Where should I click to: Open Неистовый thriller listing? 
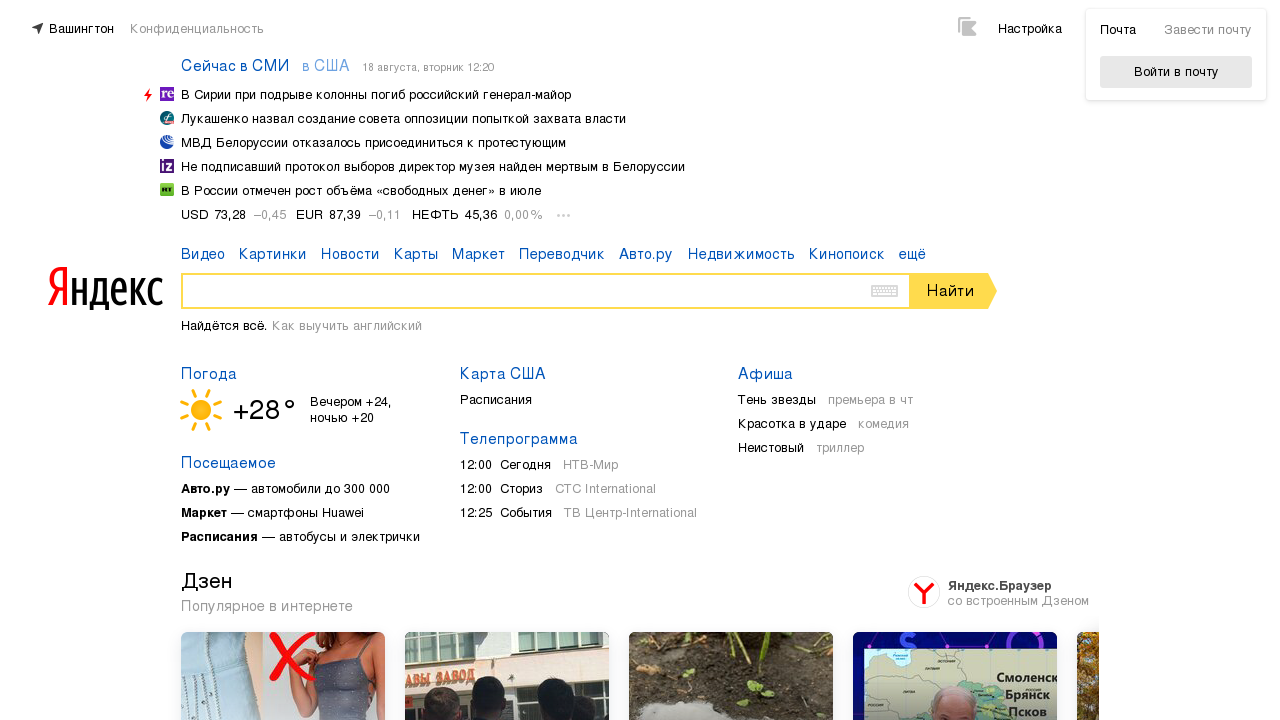click(x=771, y=448)
